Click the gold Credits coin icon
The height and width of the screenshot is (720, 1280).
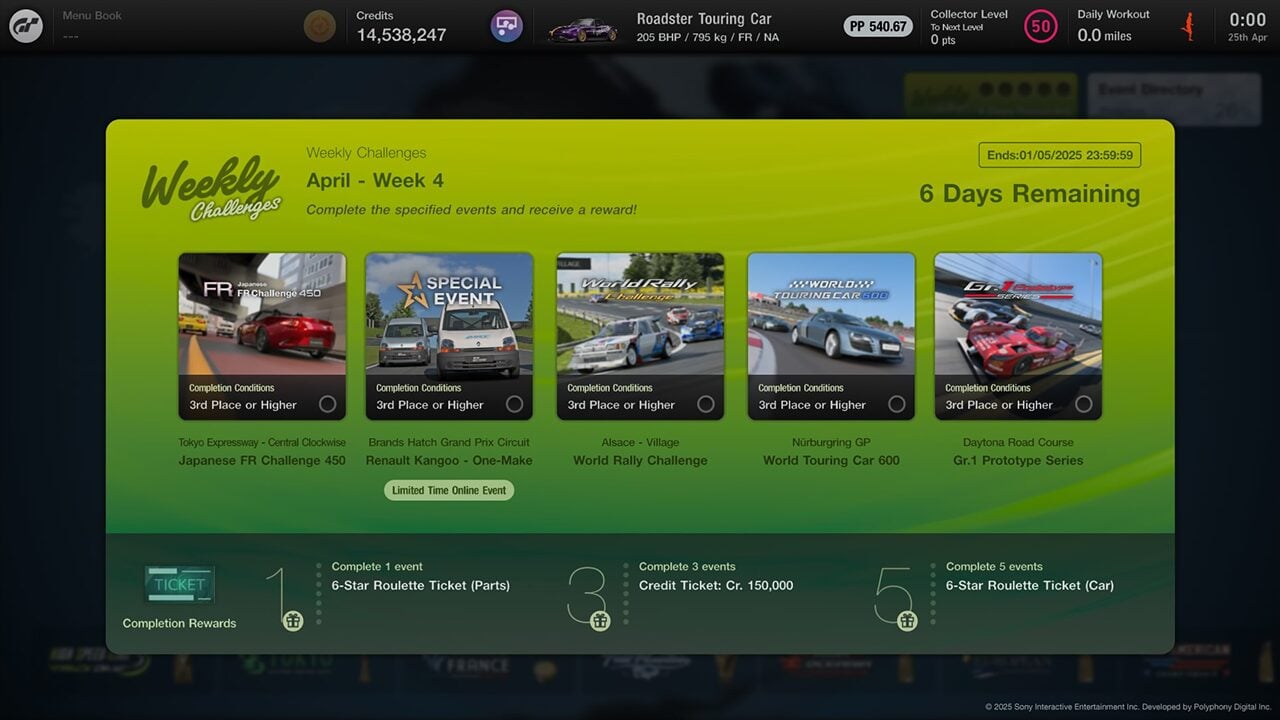320,26
